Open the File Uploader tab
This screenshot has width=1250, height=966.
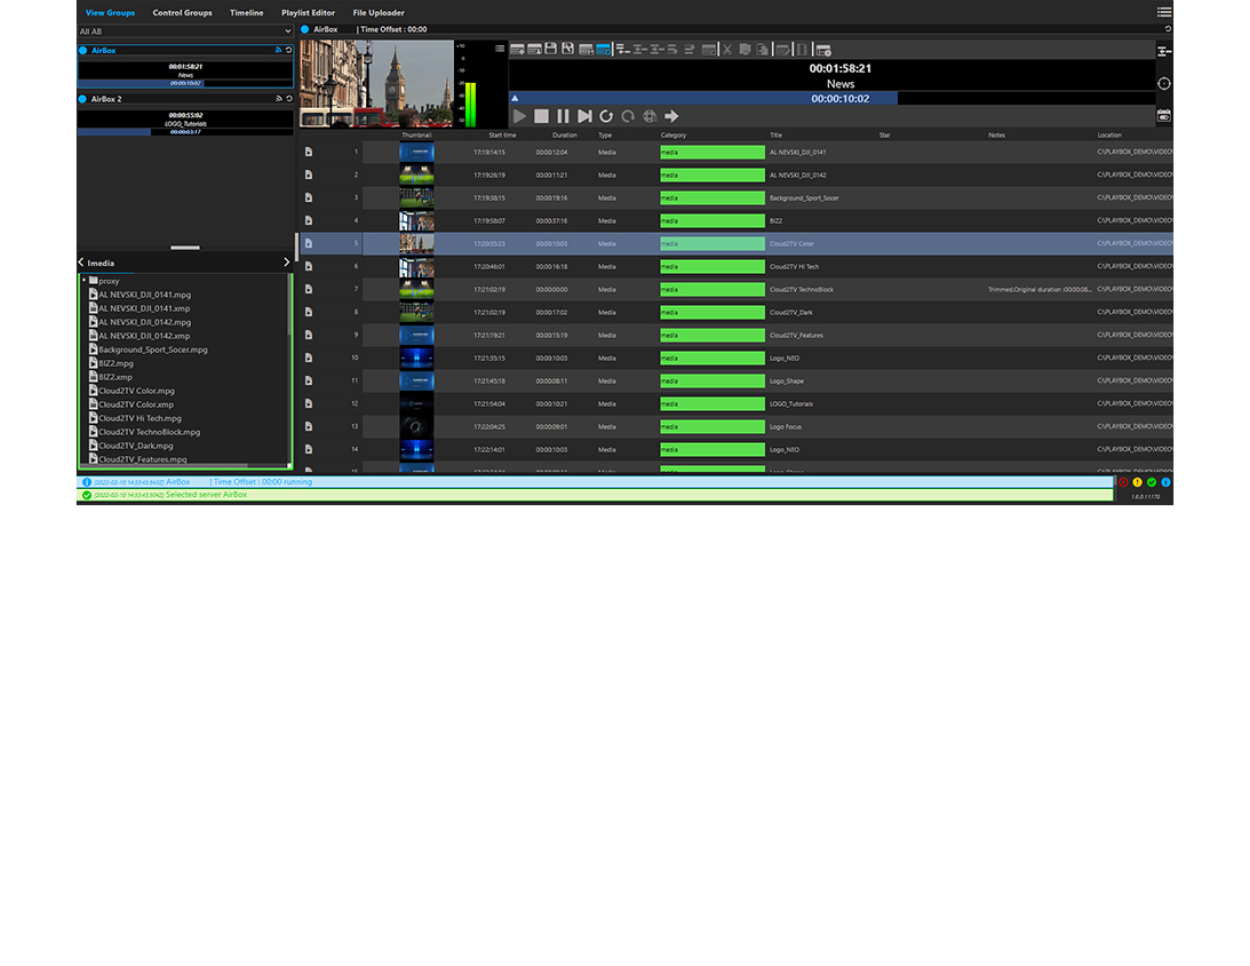tap(378, 13)
